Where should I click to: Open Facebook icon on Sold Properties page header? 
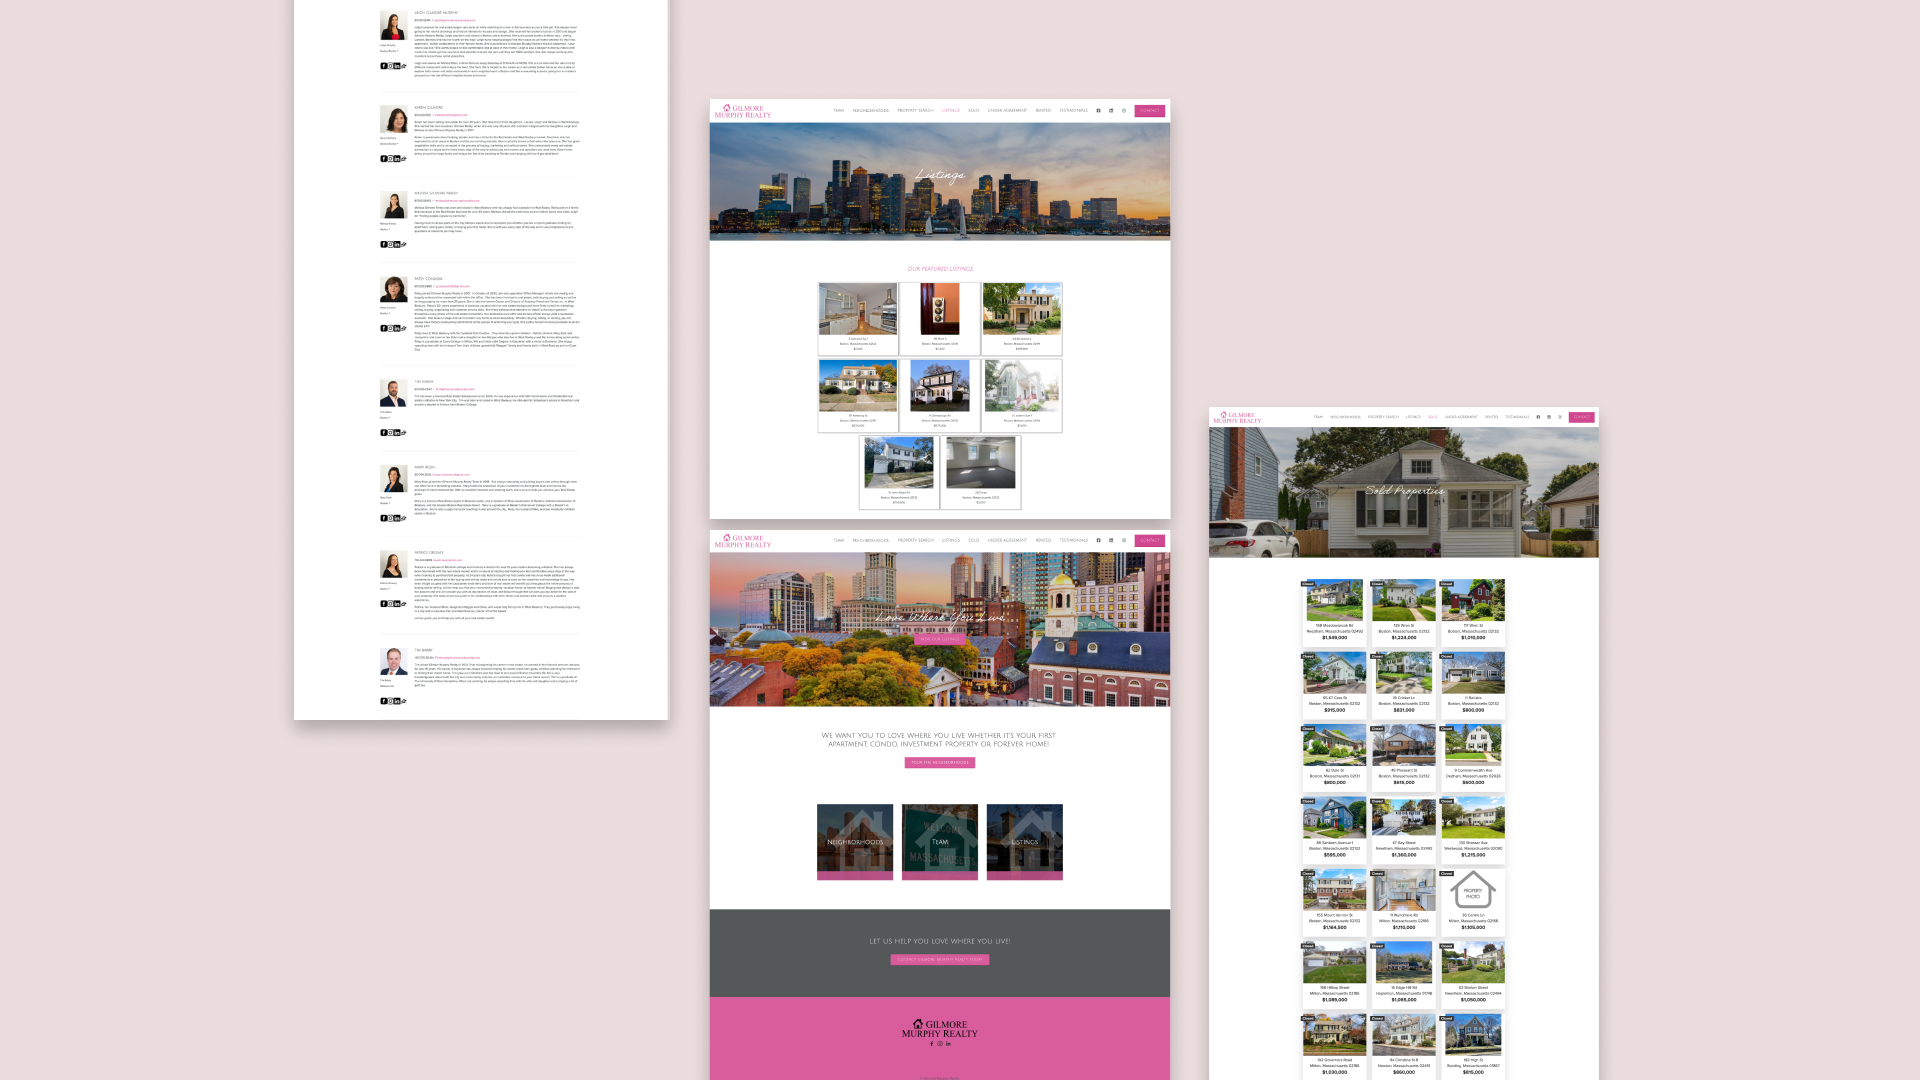(x=1538, y=417)
